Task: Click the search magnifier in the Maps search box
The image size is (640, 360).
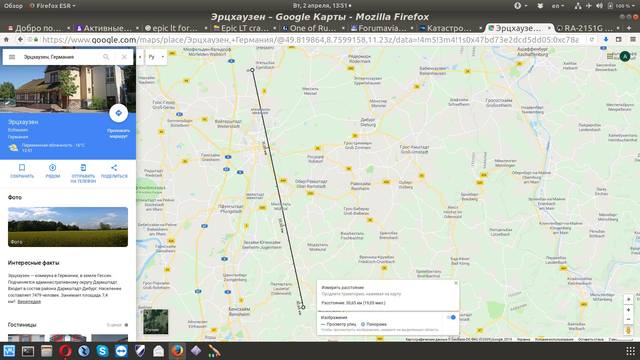Action: coord(106,57)
